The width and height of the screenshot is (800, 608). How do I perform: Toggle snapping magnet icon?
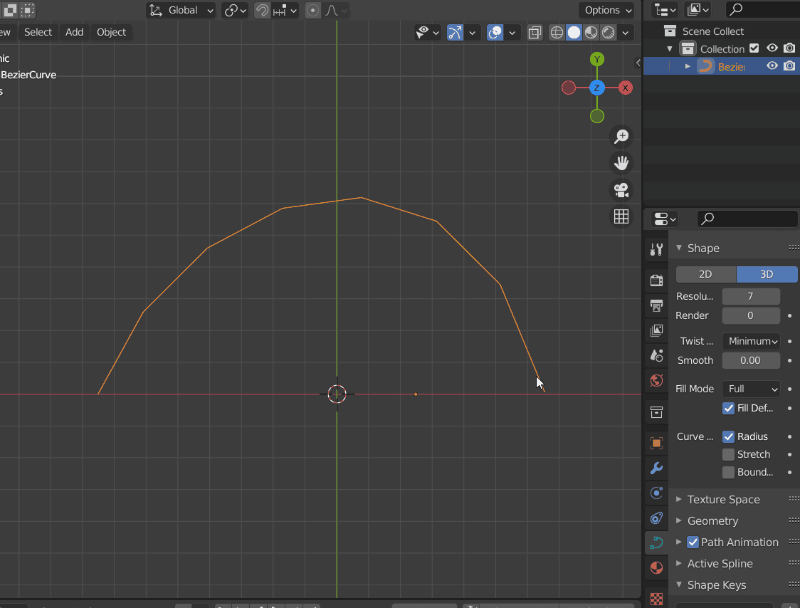262,10
